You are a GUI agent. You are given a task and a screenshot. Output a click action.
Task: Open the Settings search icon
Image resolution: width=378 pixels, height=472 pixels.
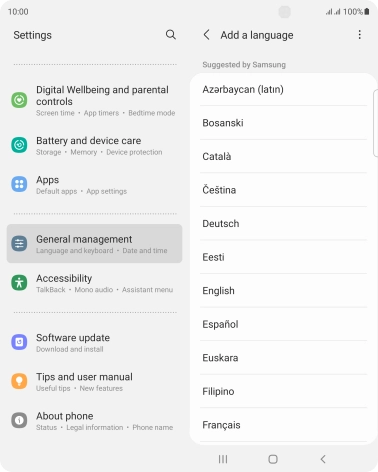coord(171,35)
